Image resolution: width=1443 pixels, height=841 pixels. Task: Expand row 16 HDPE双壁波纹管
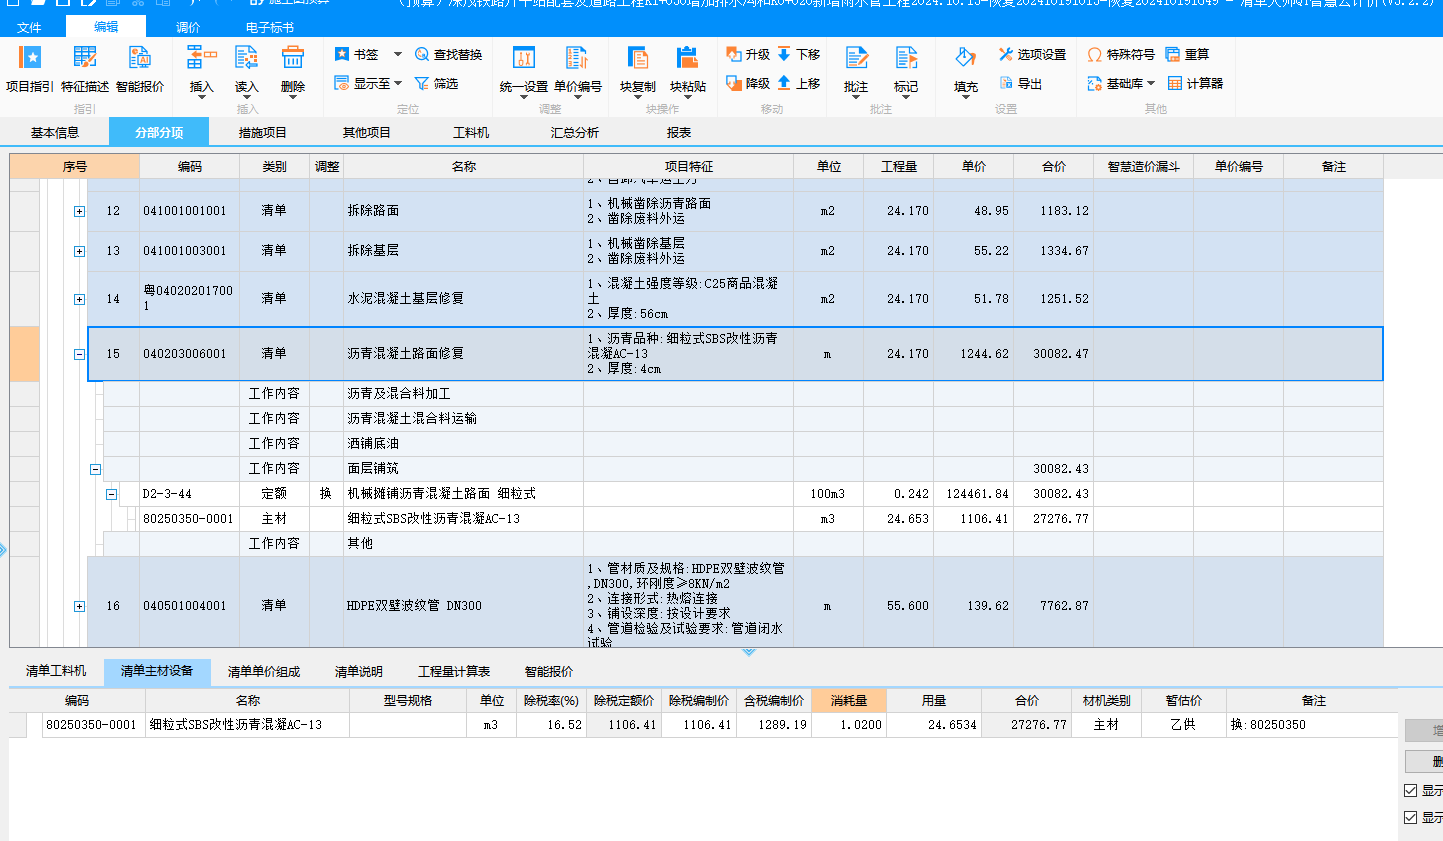pyautogui.click(x=79, y=606)
